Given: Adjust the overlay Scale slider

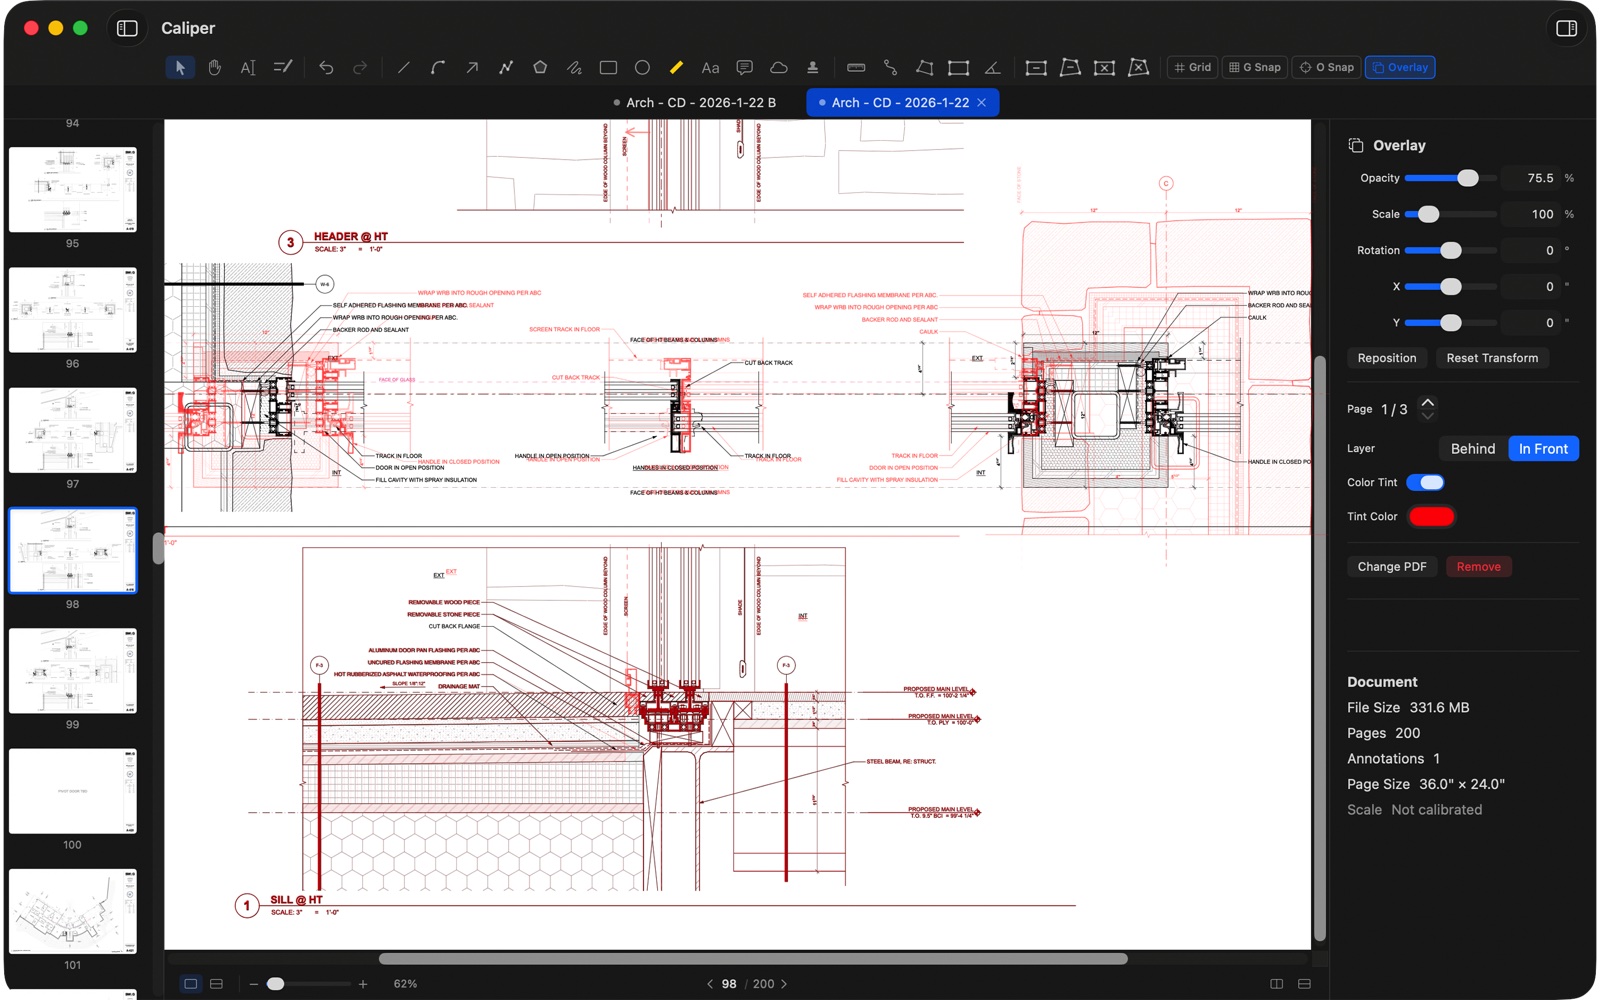Looking at the screenshot, I should 1451,214.
